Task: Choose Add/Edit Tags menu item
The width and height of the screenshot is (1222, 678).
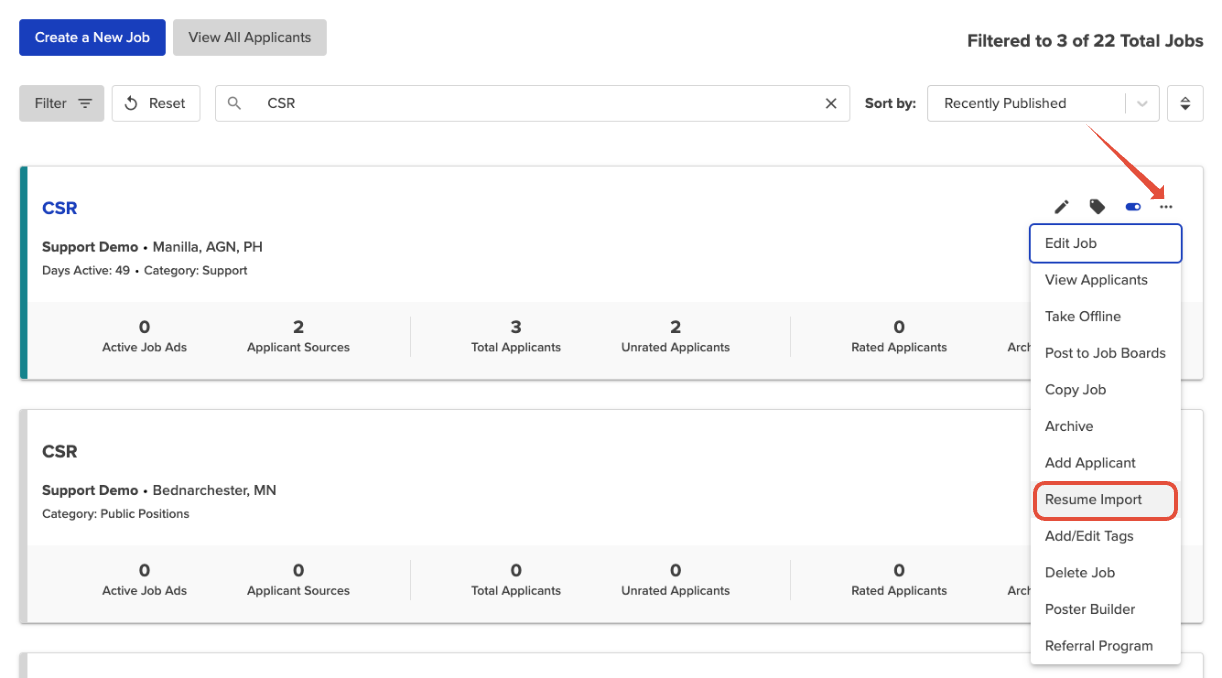Action: click(1106, 536)
